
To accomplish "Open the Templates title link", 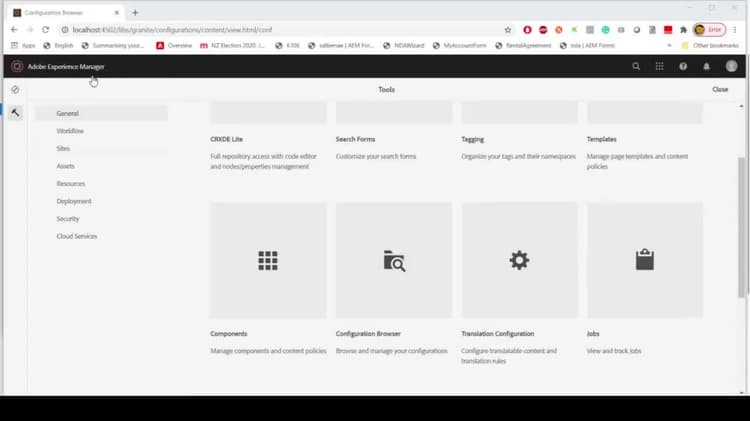I will [x=602, y=139].
